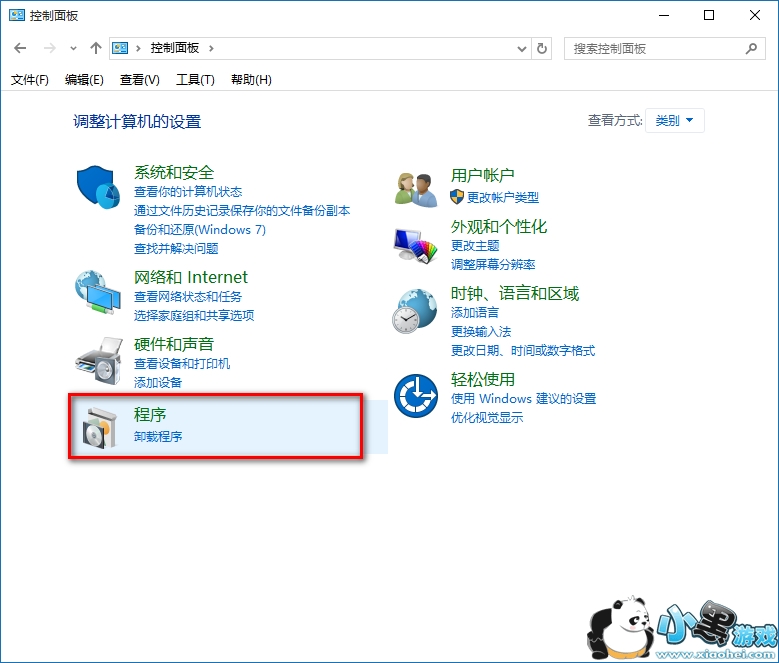779x663 pixels.
Task: Click the UAC shield beside 更改帐户类型
Action: [457, 197]
